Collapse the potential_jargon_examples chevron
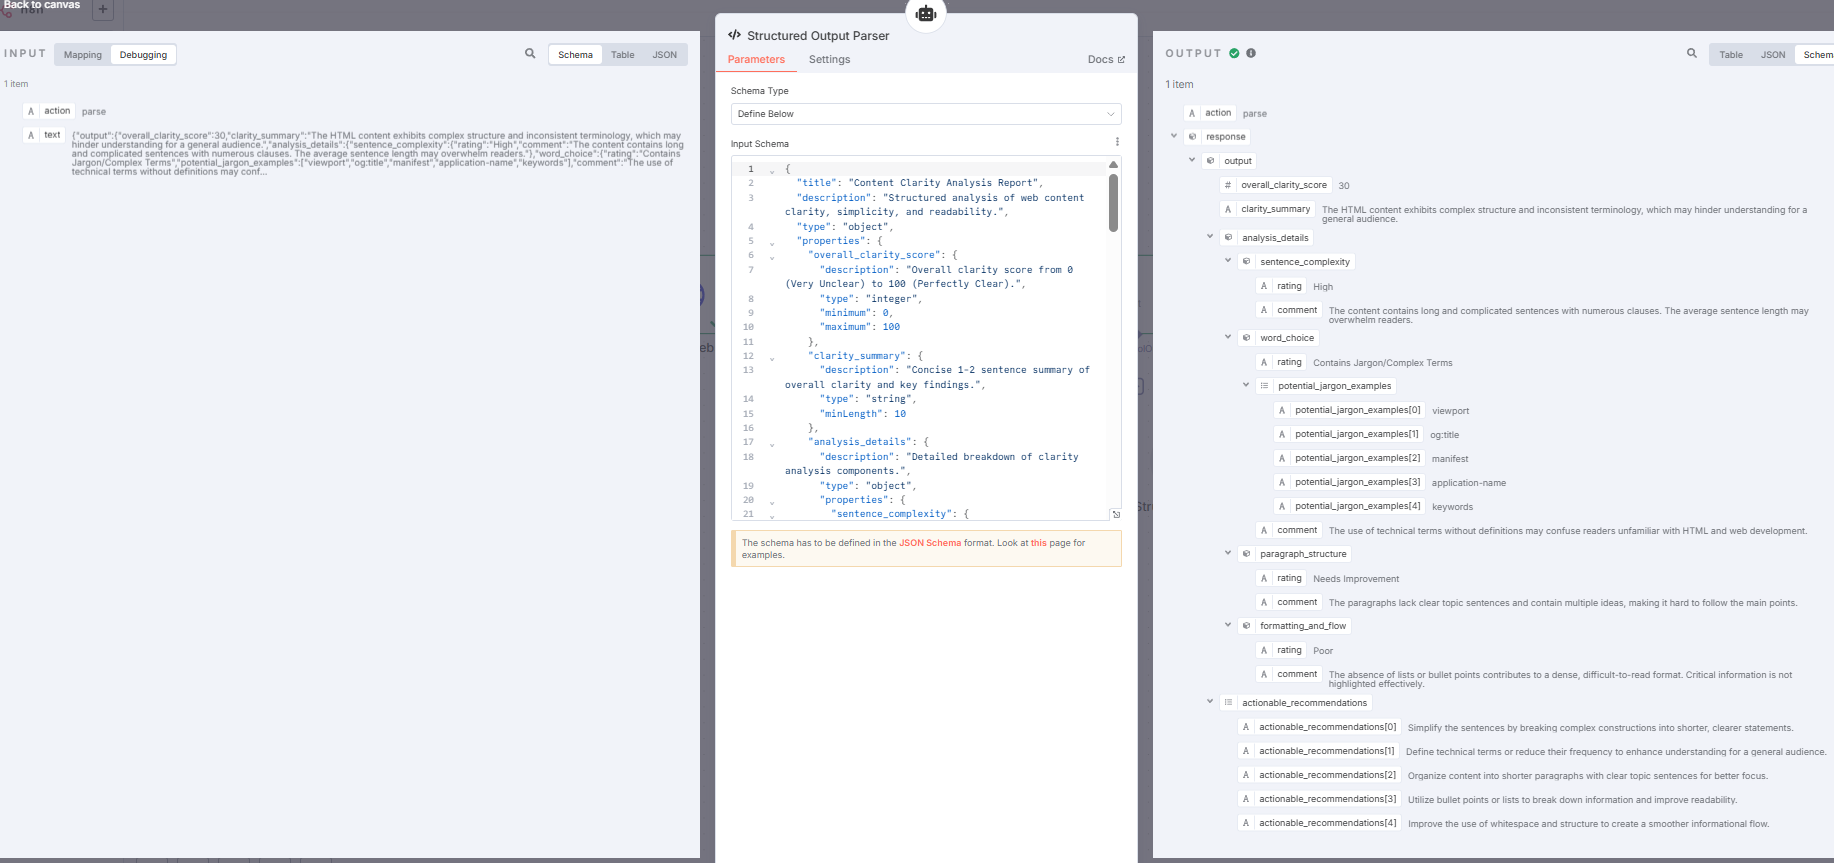1834x863 pixels. pos(1246,385)
